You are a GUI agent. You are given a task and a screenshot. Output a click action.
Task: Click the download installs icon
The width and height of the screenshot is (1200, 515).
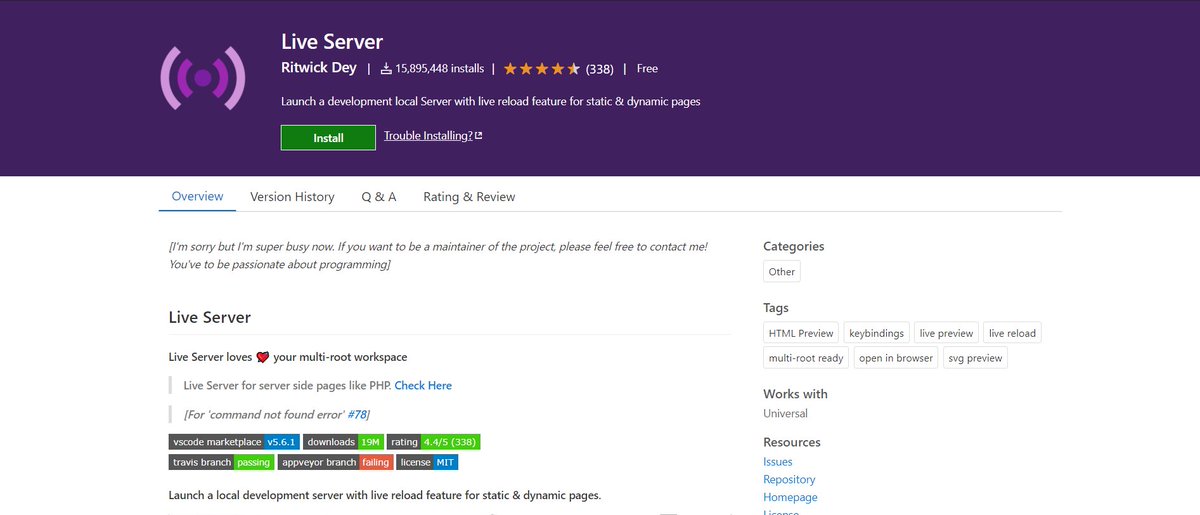[x=386, y=69]
